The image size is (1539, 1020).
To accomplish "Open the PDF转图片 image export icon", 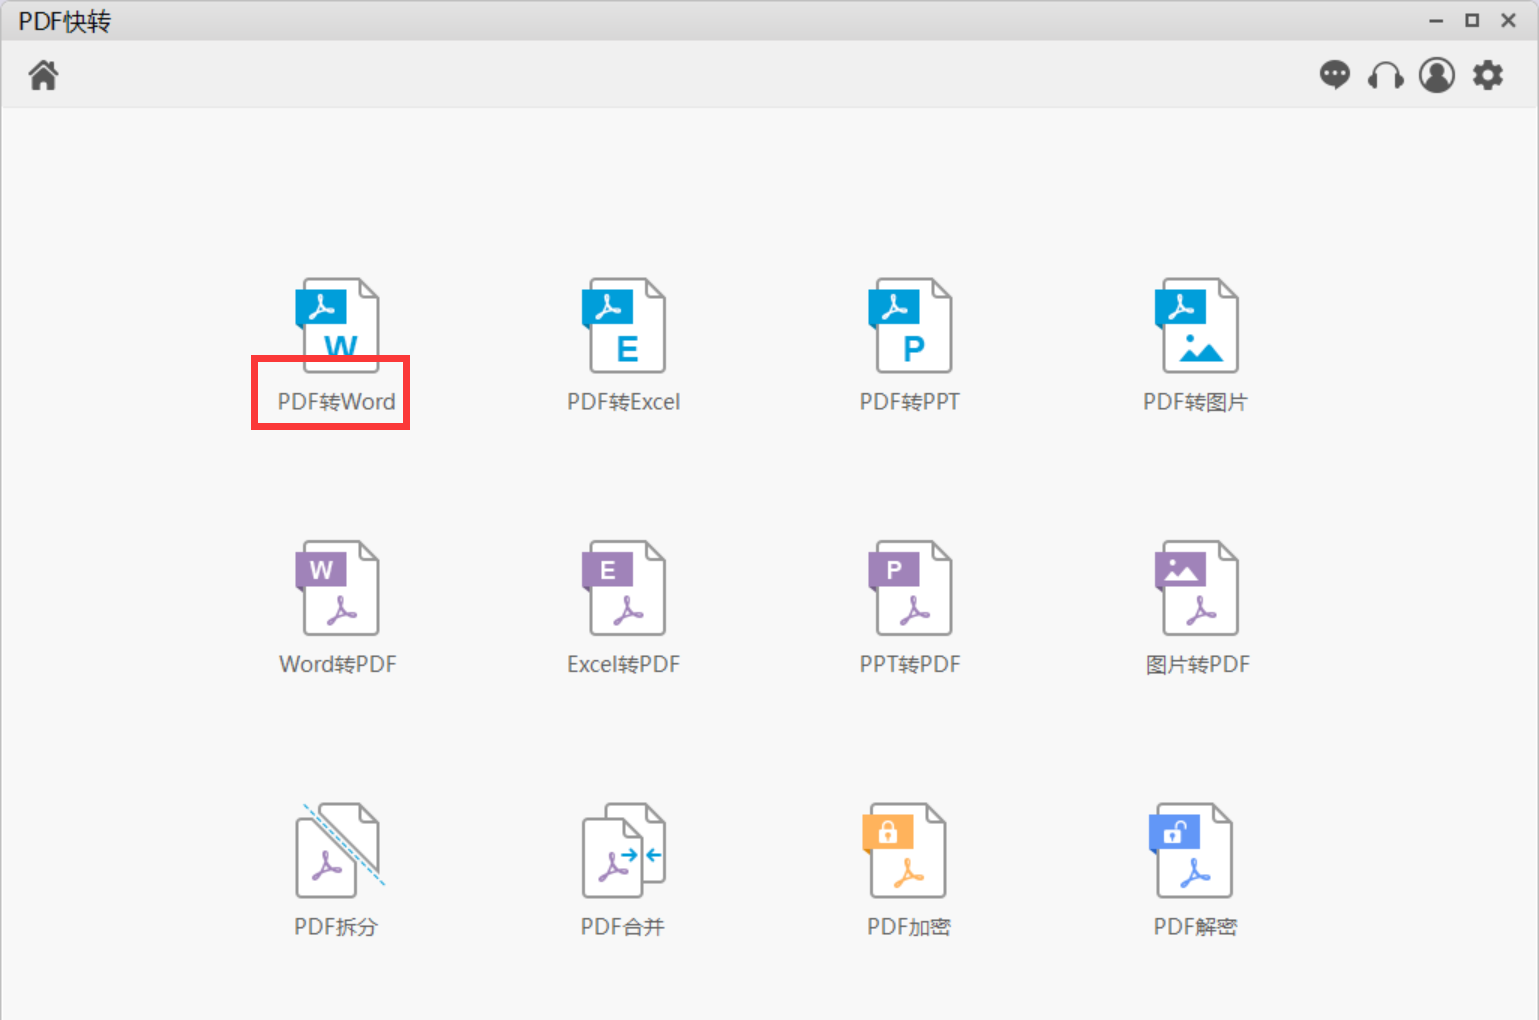I will click(1196, 325).
